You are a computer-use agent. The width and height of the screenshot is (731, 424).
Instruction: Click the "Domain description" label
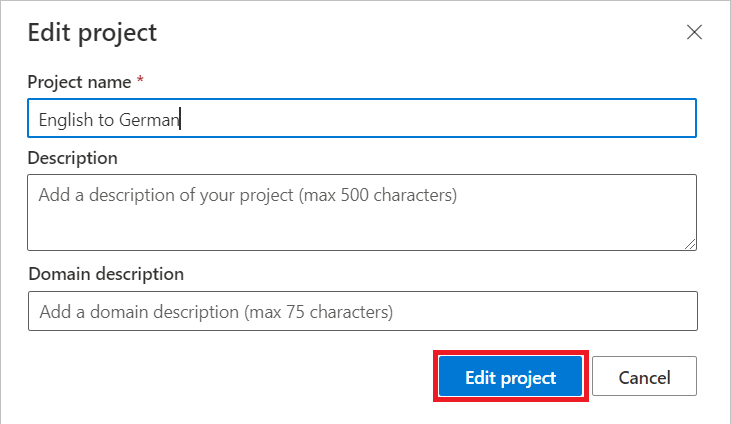(106, 274)
